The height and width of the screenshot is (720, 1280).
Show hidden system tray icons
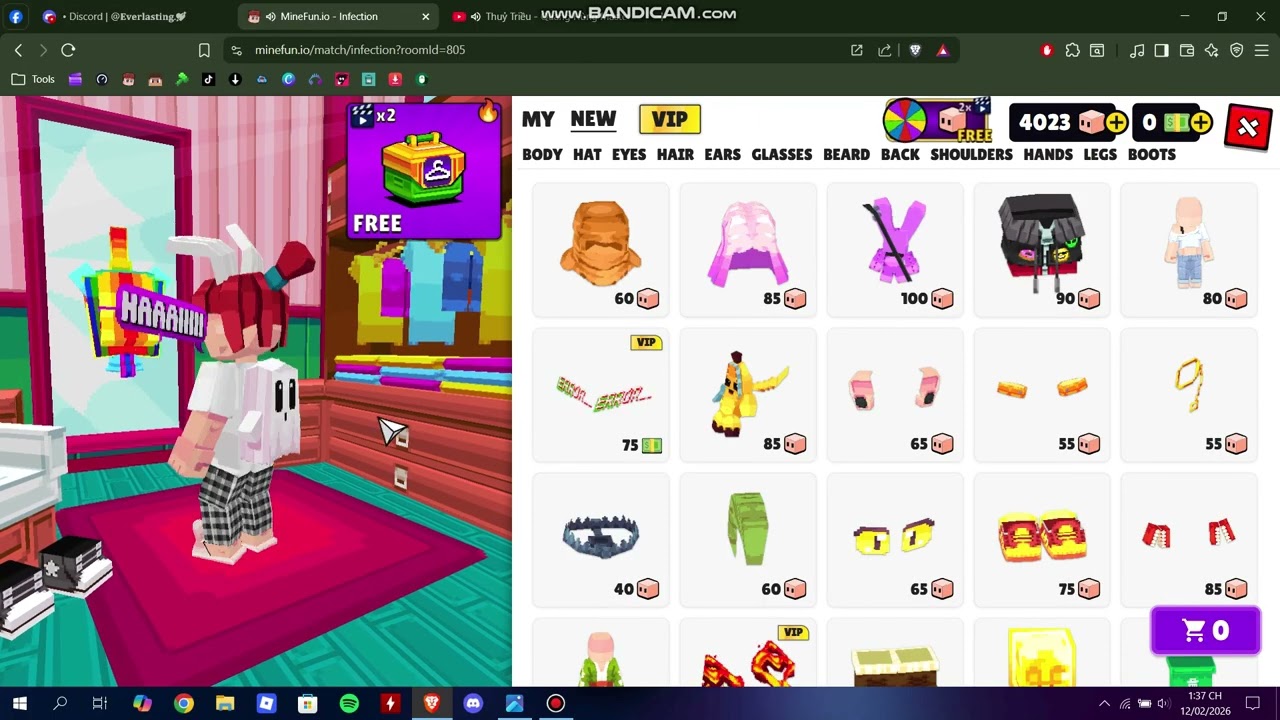pos(1104,704)
